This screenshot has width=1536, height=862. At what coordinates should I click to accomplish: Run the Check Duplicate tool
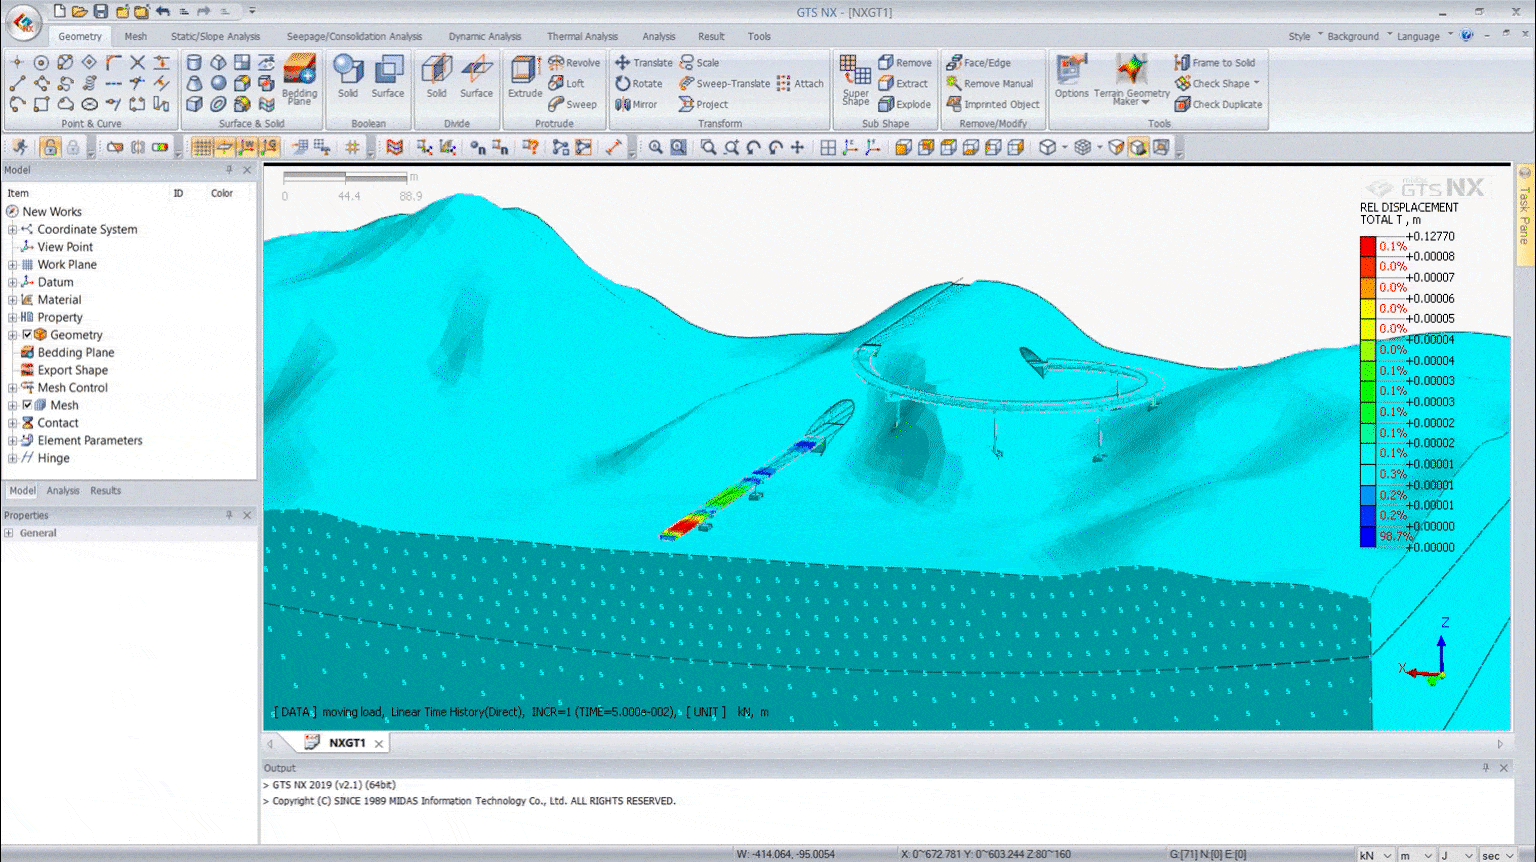pos(1218,104)
